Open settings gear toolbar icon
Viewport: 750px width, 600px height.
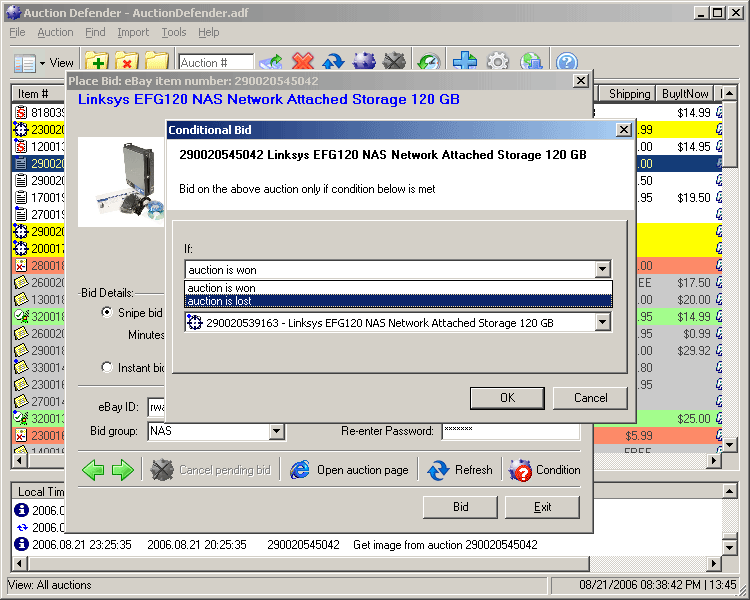[x=498, y=62]
